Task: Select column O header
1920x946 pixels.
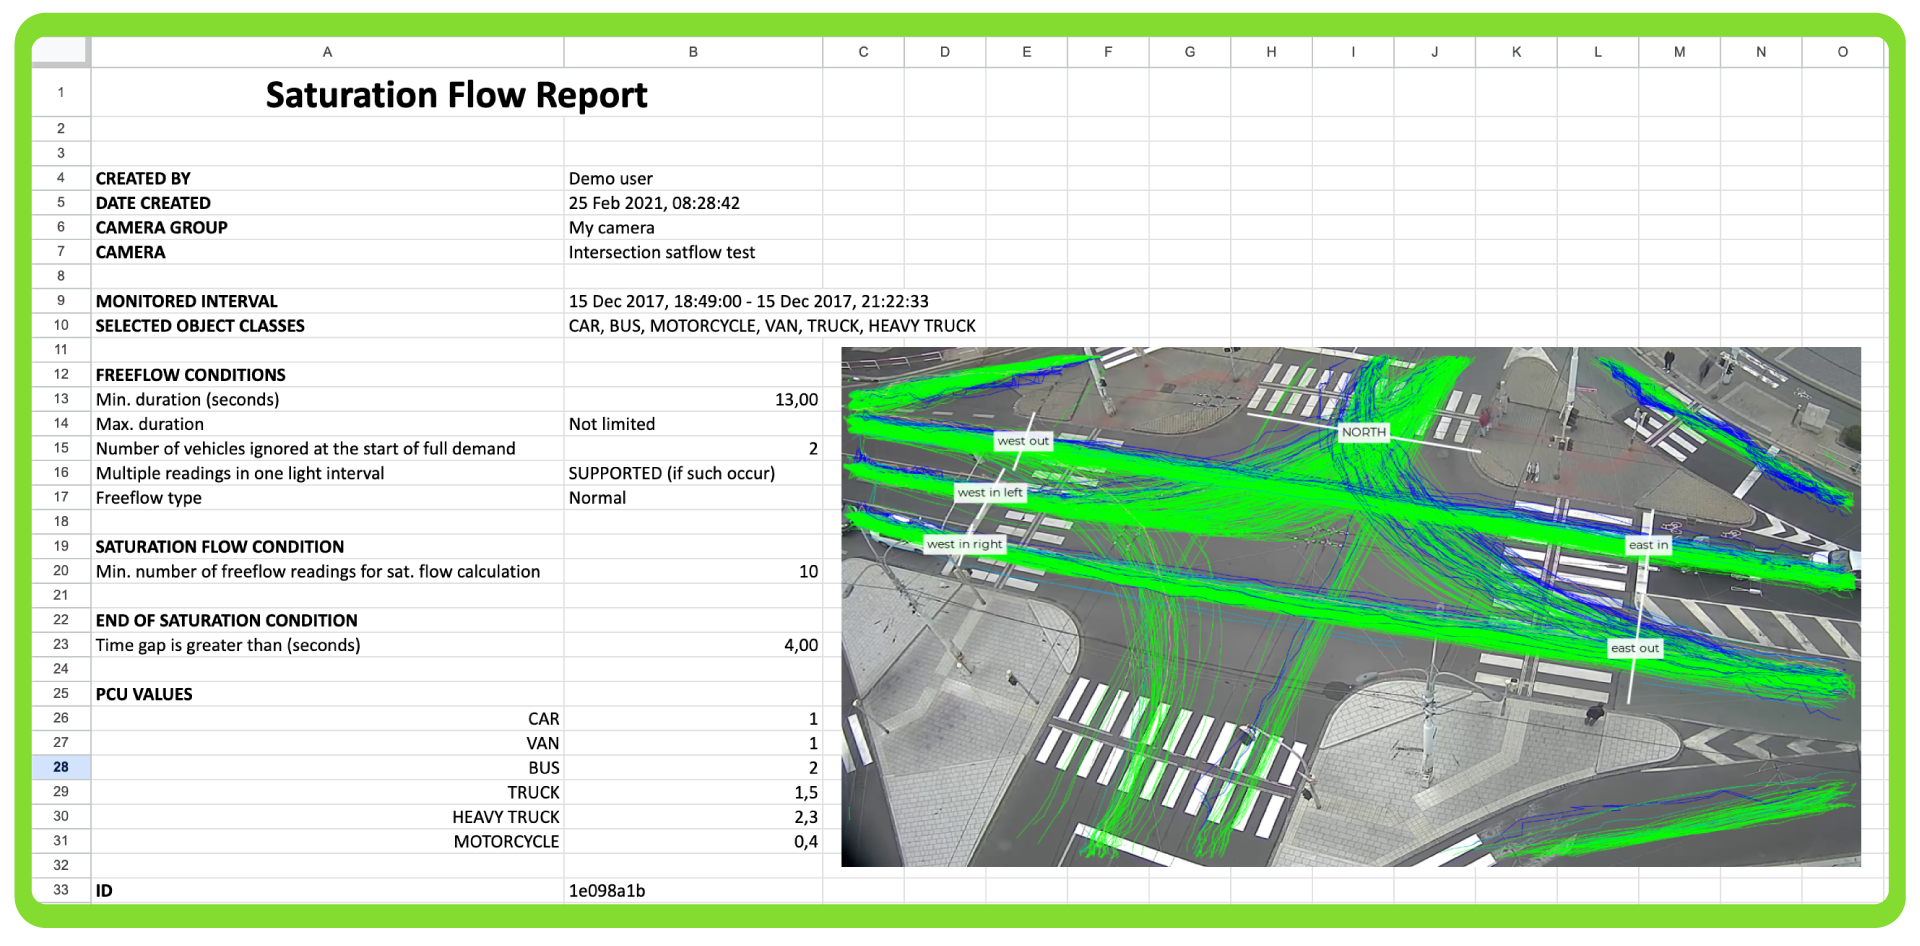Action: pyautogui.click(x=1843, y=51)
